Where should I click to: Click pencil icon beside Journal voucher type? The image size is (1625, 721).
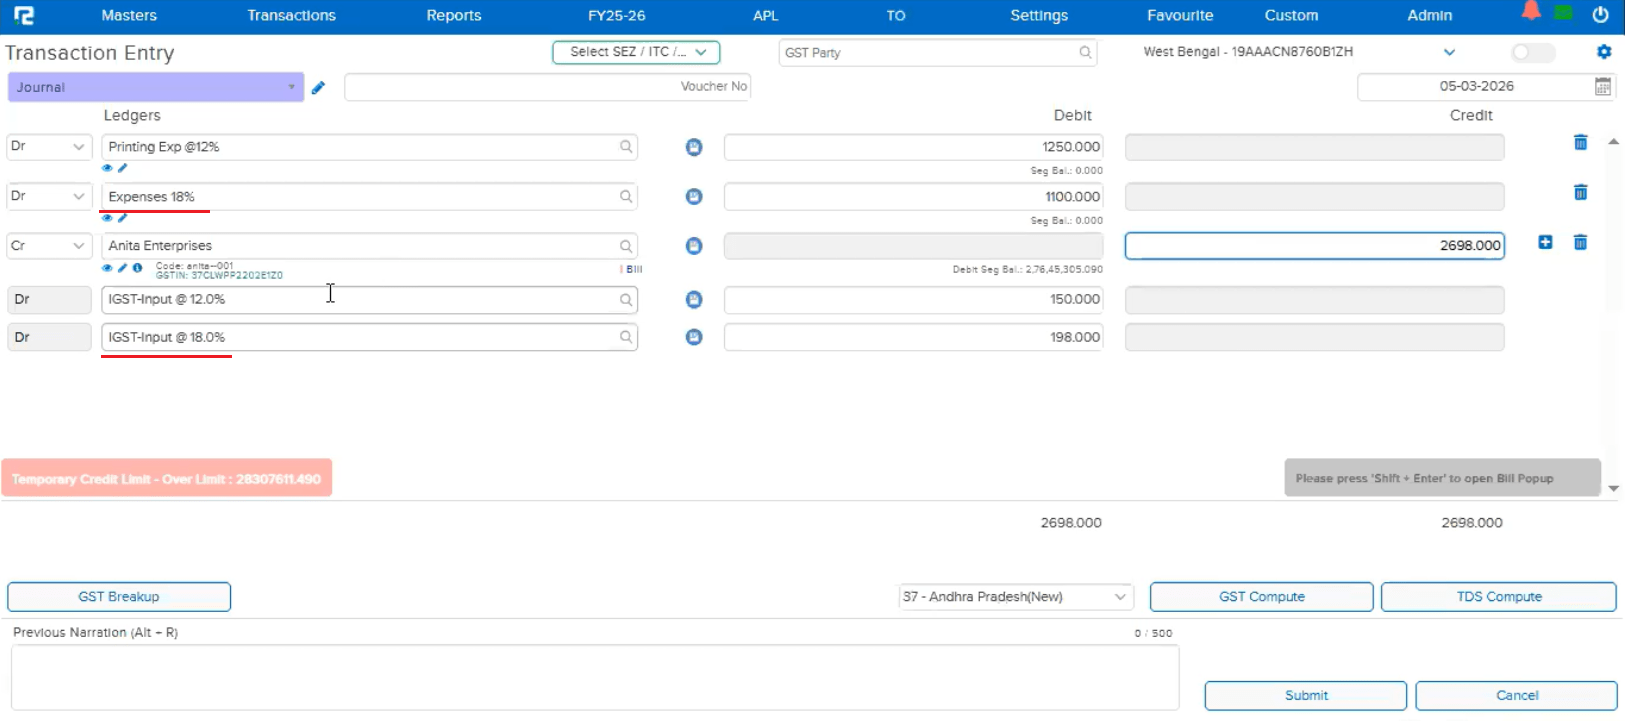tap(318, 88)
